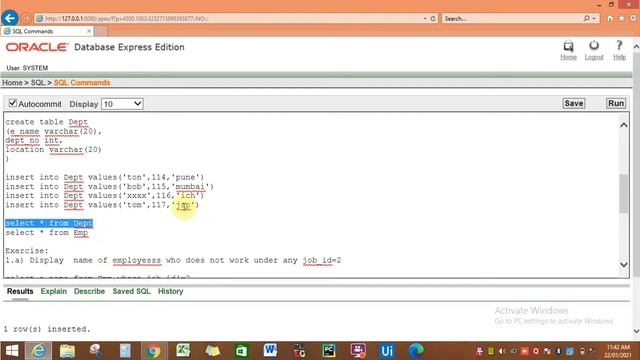Select the SQL Commands browser tab

point(47,31)
